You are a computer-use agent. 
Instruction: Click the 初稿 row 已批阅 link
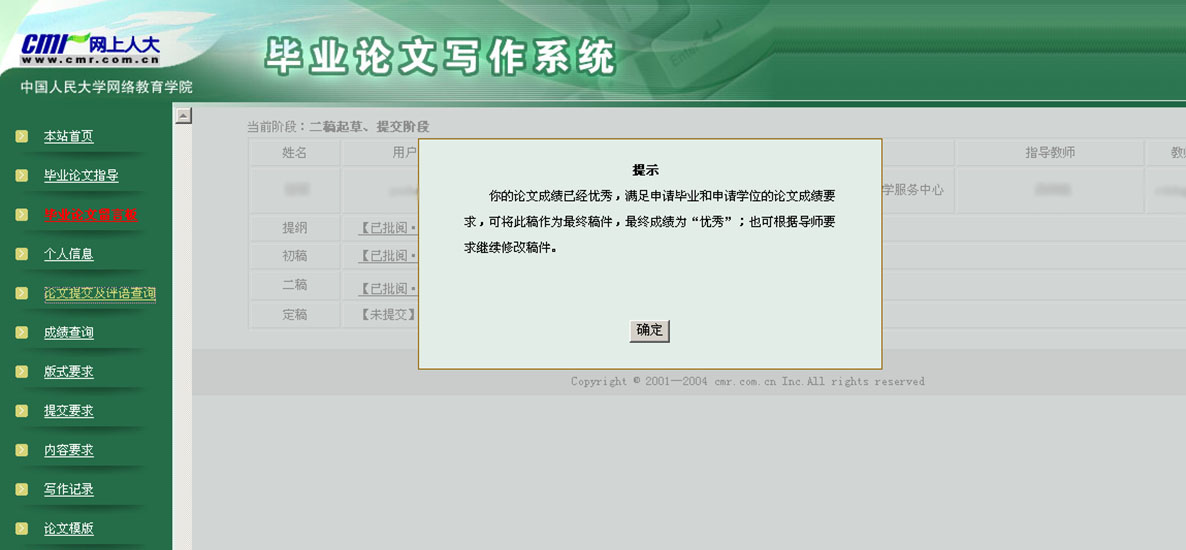pos(388,256)
